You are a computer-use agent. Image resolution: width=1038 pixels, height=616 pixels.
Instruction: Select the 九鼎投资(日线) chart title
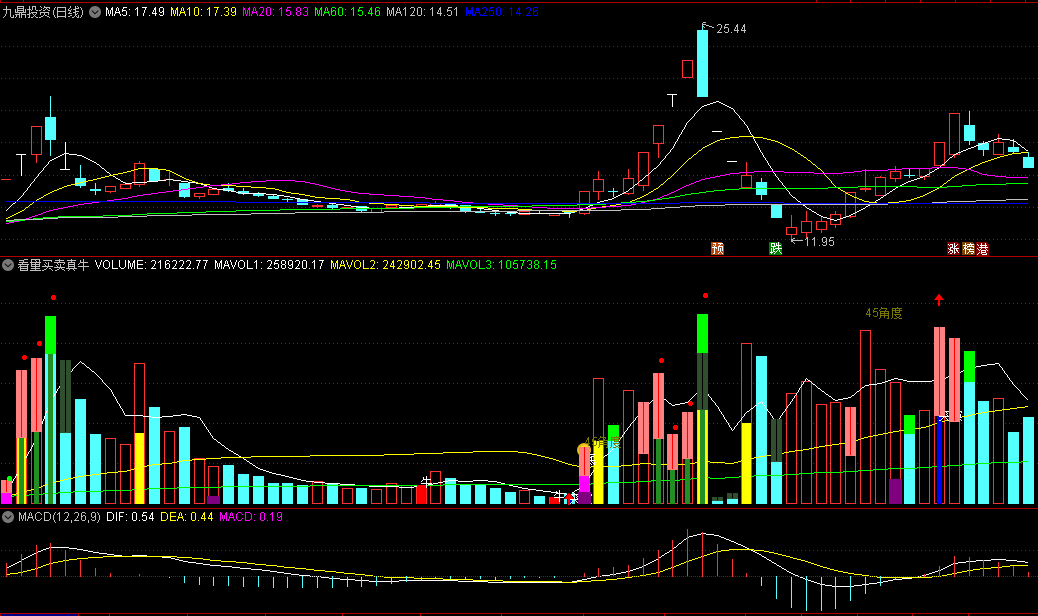click(43, 12)
